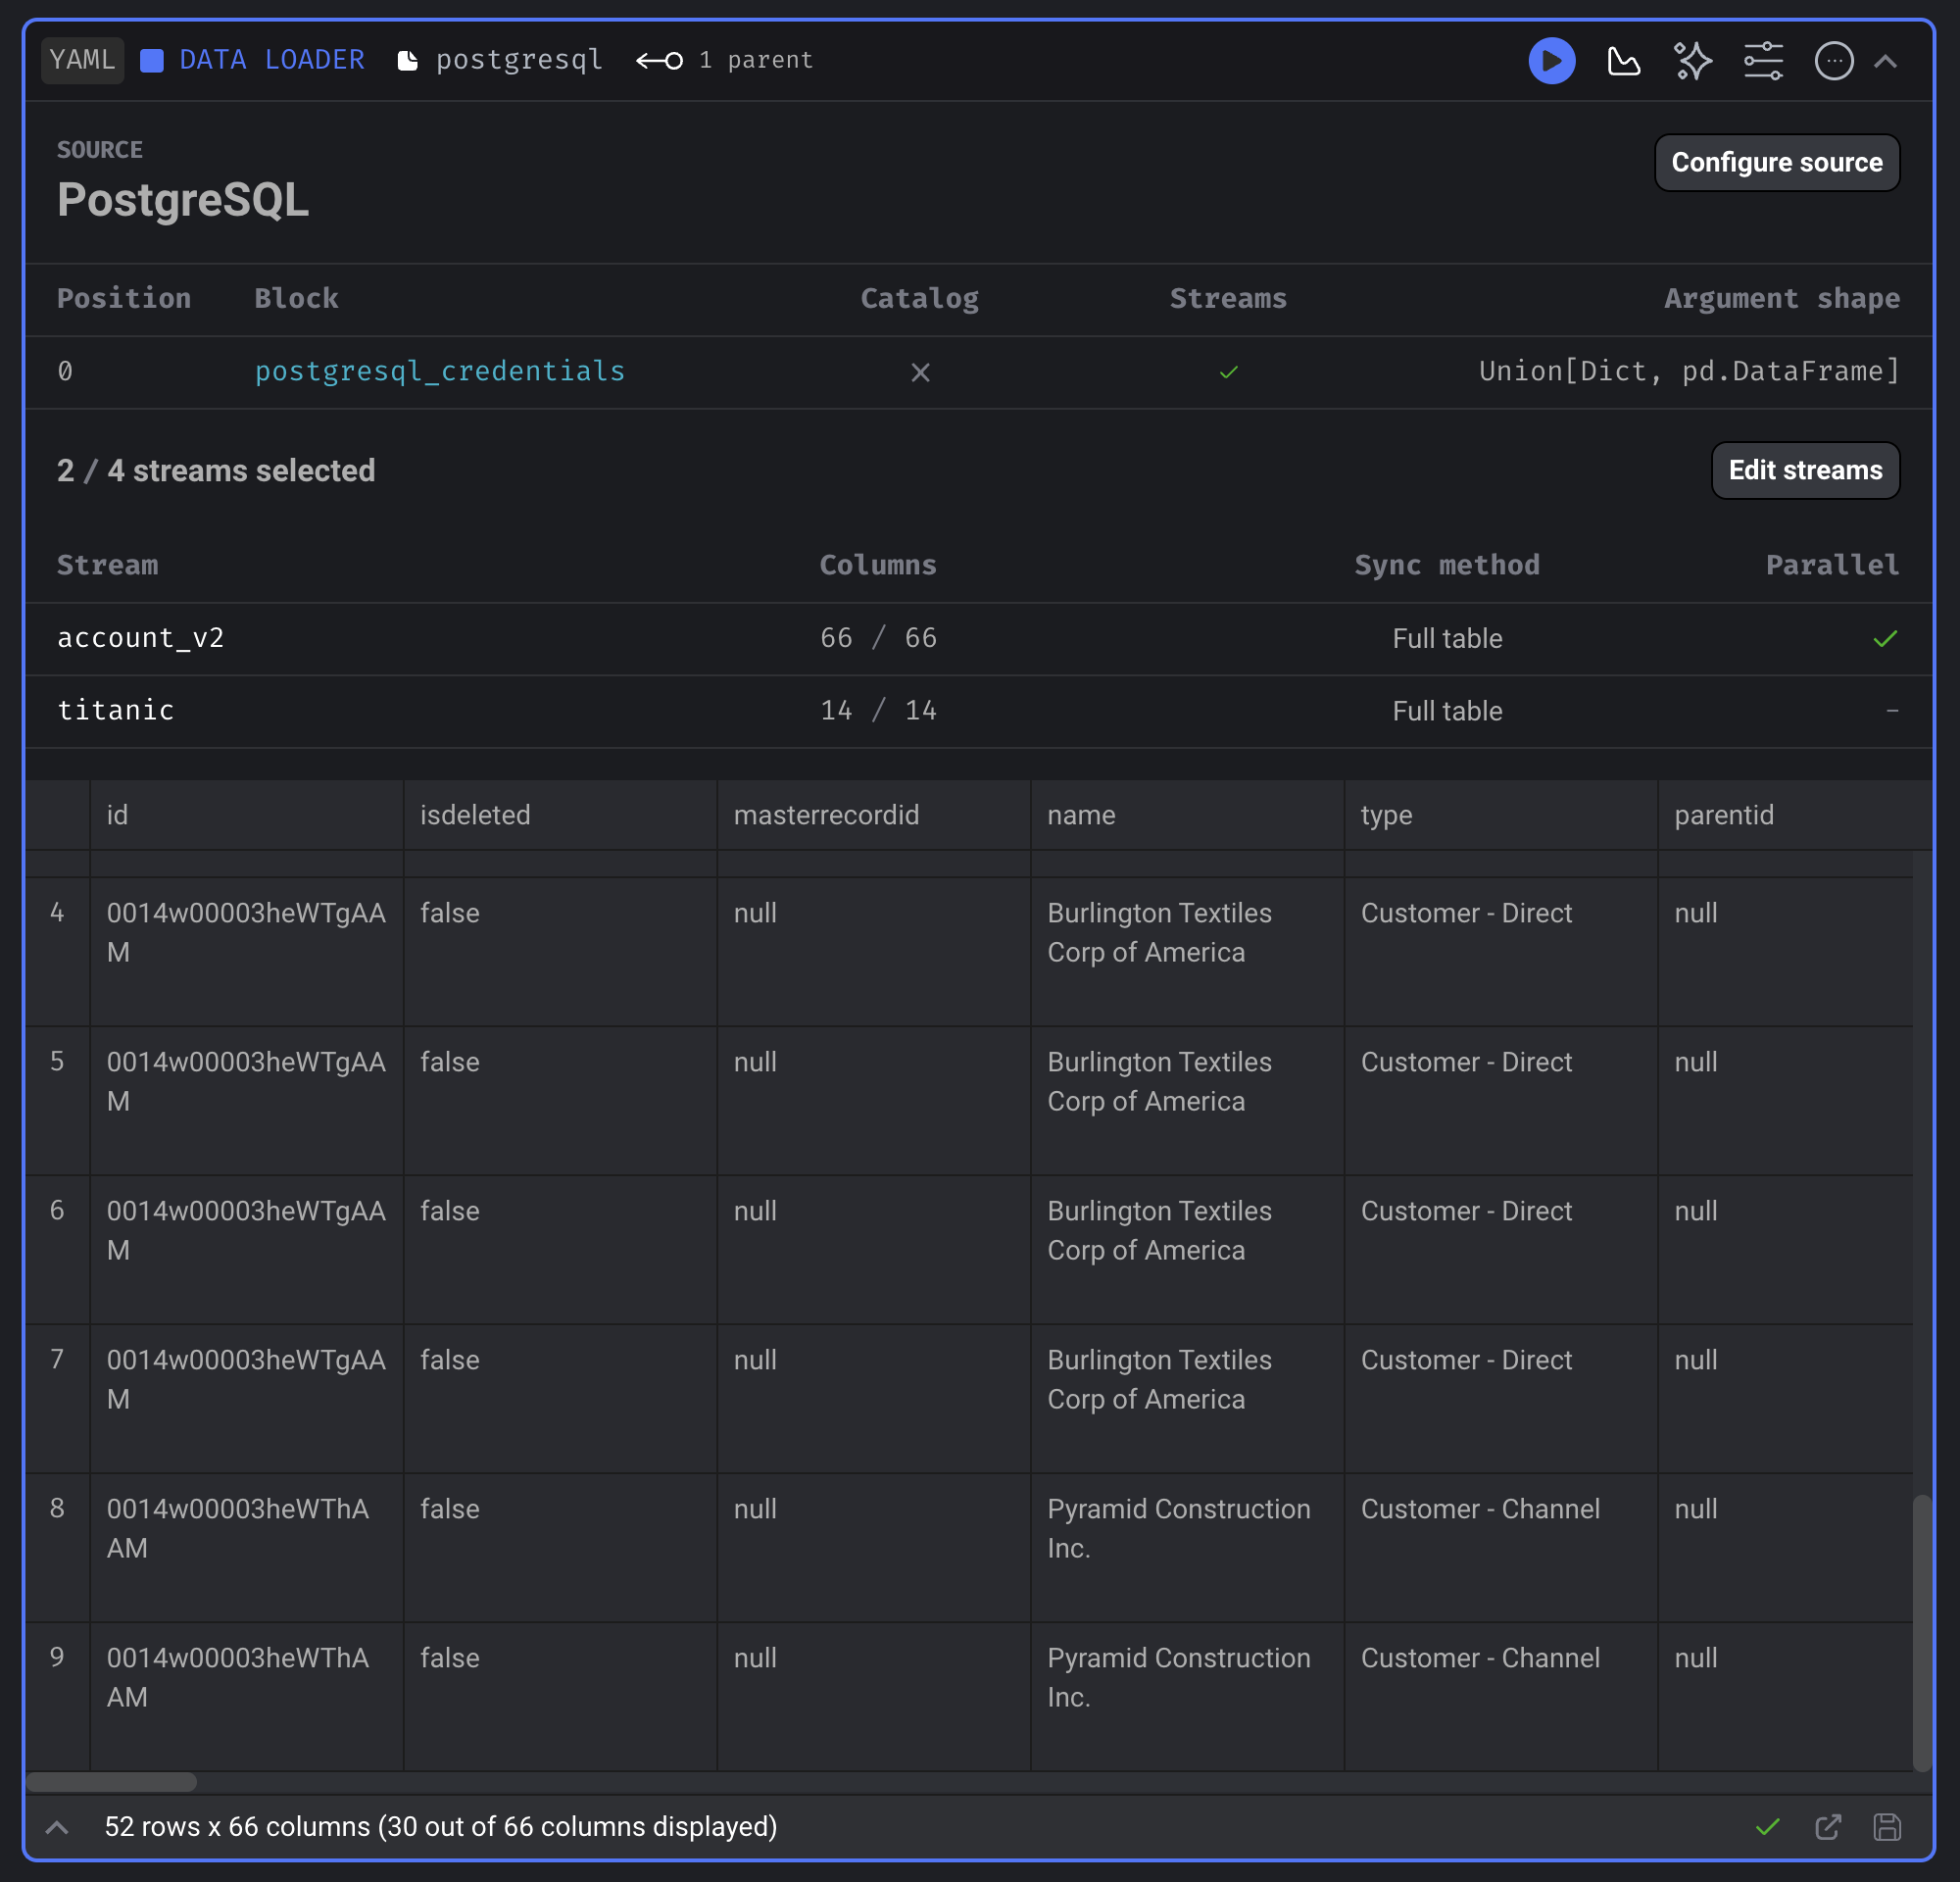Click the row 8 masterrecordid null cell

coord(873,1547)
